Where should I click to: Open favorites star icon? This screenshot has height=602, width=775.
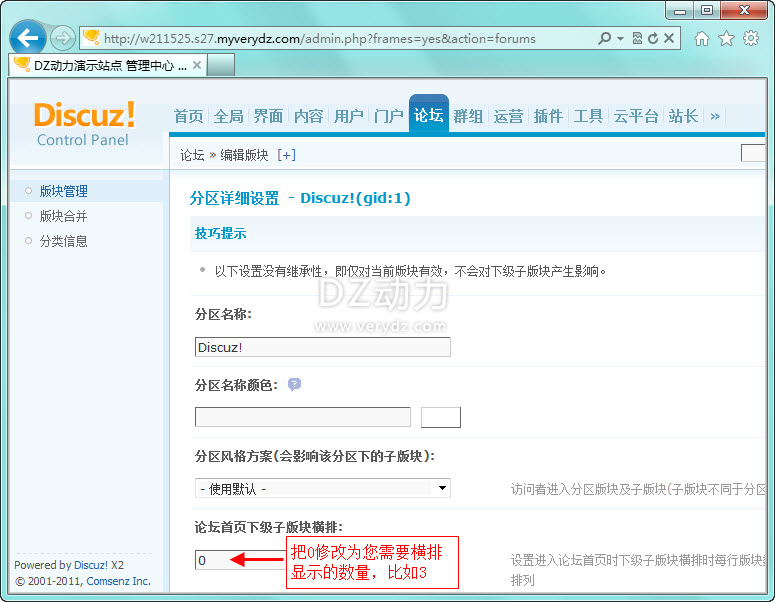(x=726, y=38)
